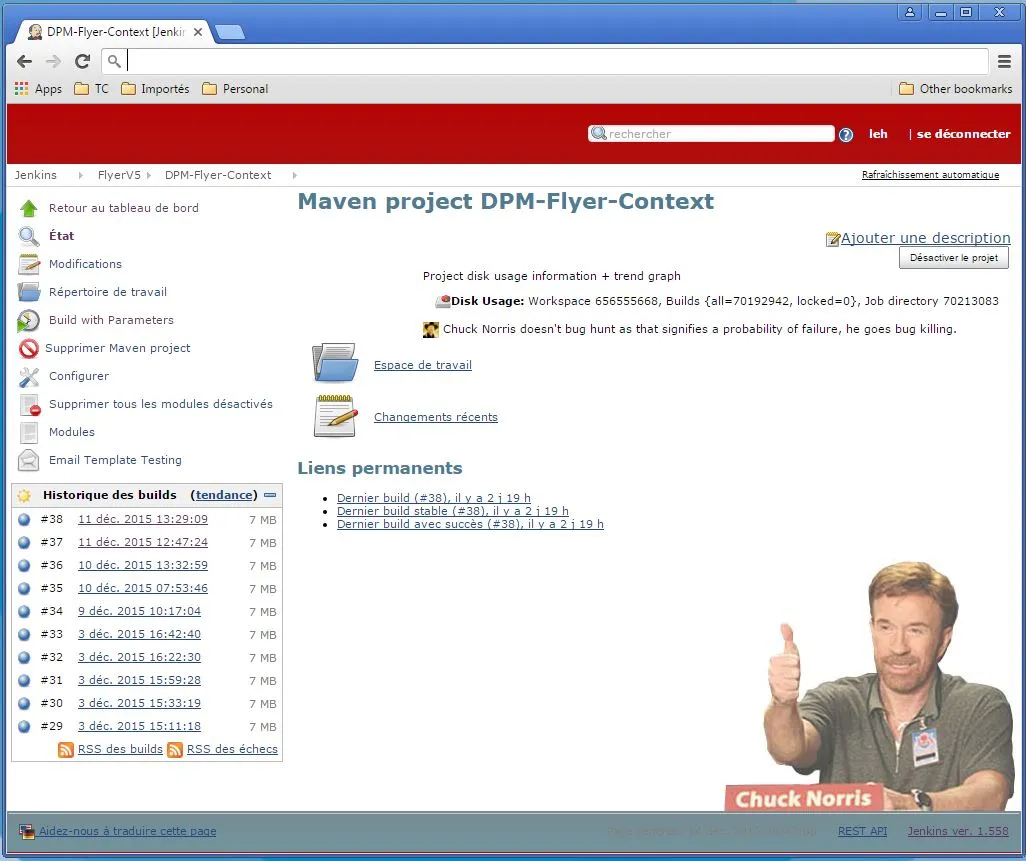Viewport: 1026px width, 861px height.
Task: Open the Email Template Testing menu item
Action: (115, 461)
